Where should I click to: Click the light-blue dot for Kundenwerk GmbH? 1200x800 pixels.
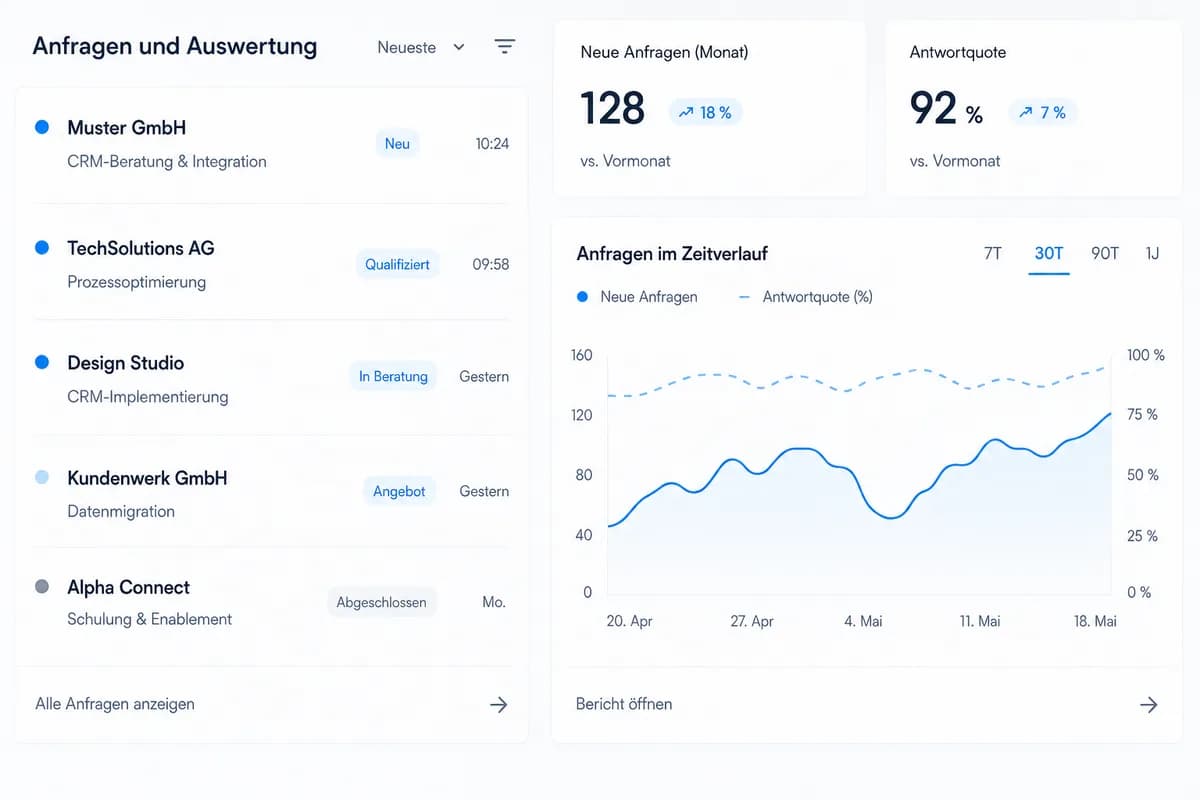click(x=42, y=478)
